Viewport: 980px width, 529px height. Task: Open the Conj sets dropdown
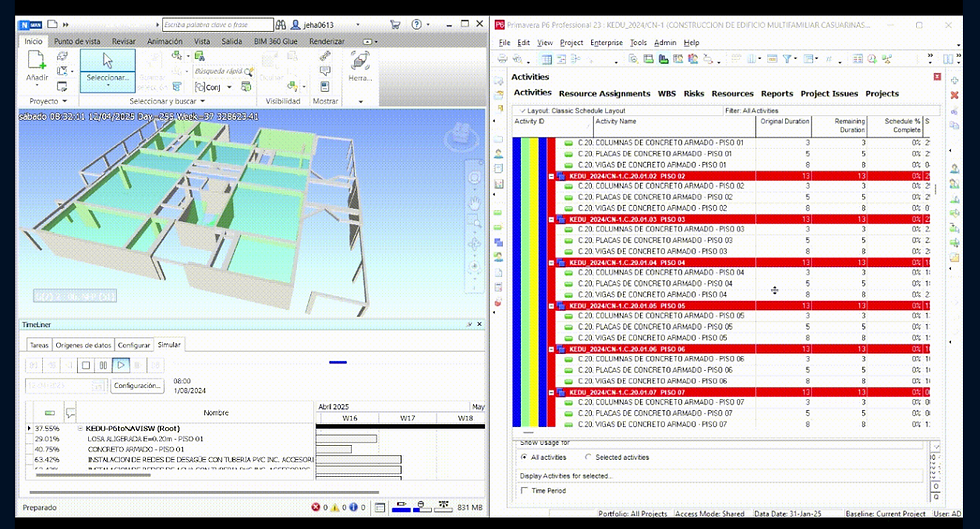click(229, 87)
